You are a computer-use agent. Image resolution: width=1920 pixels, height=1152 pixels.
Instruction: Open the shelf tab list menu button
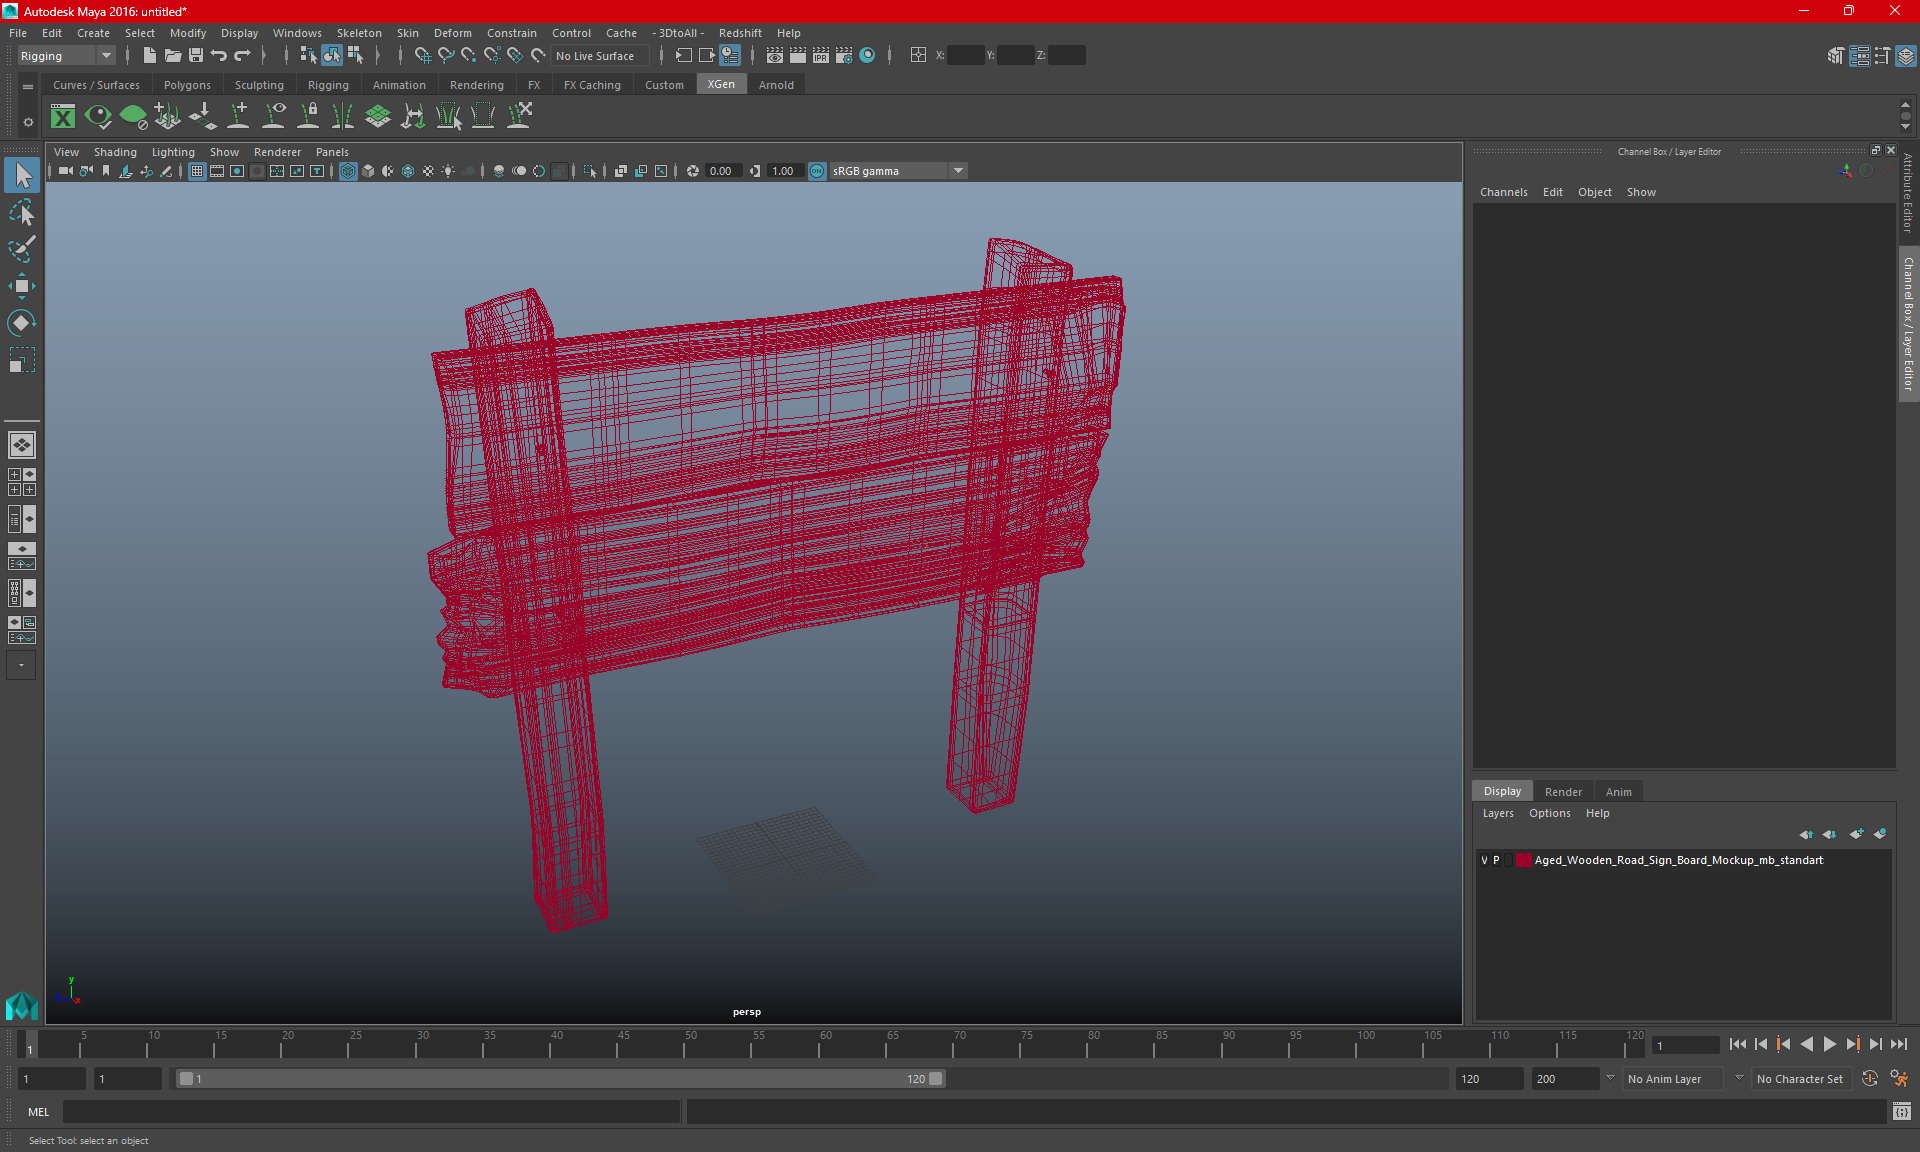28,87
